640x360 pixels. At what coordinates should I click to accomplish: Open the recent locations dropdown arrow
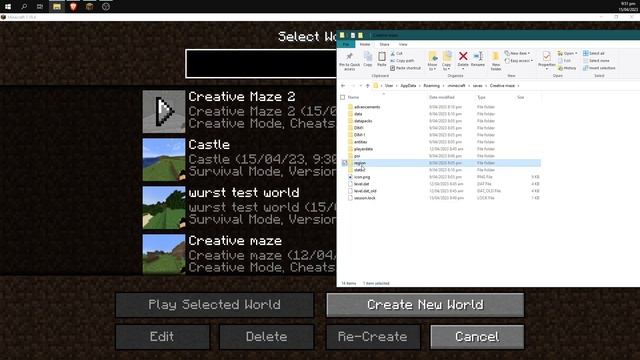coord(360,86)
